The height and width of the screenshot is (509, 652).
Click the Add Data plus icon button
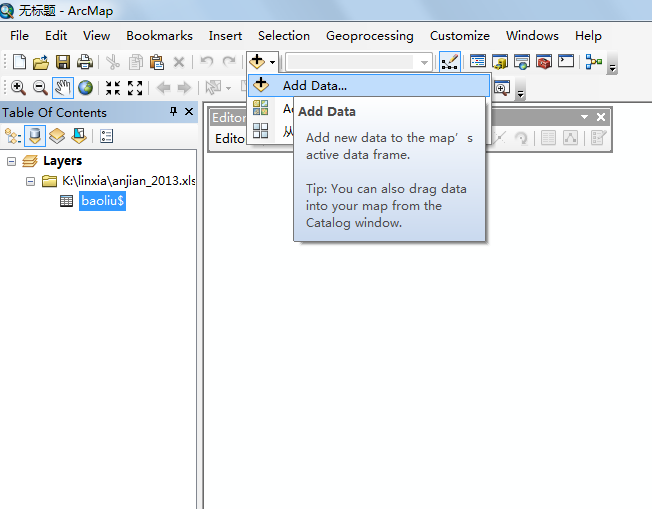point(257,62)
